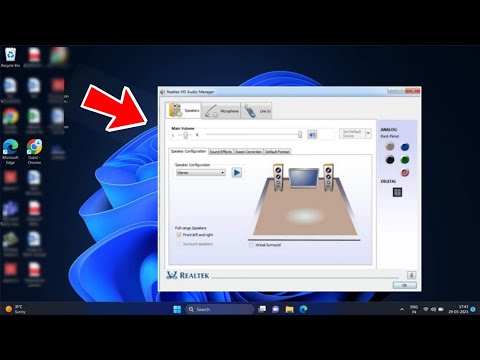Click the Set Default Device button

pos(352,133)
